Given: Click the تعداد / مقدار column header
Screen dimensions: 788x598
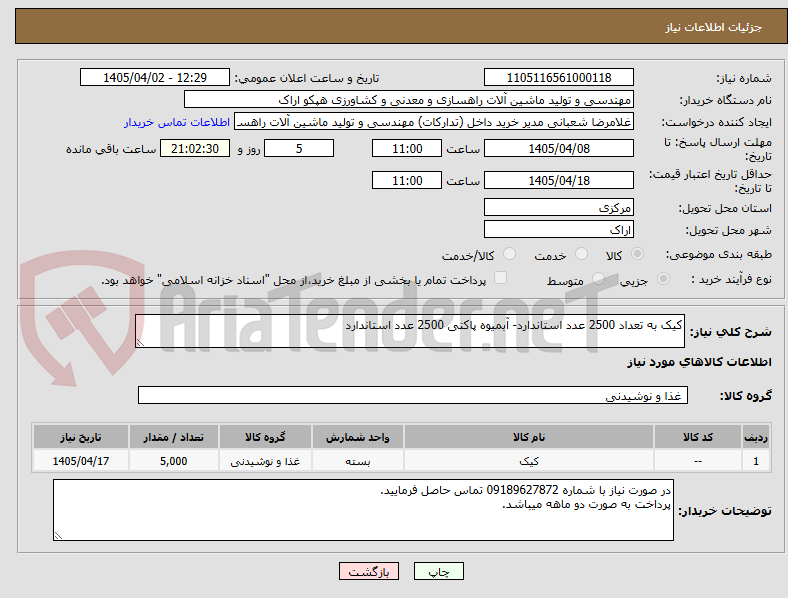Looking at the screenshot, I should (x=173, y=437).
